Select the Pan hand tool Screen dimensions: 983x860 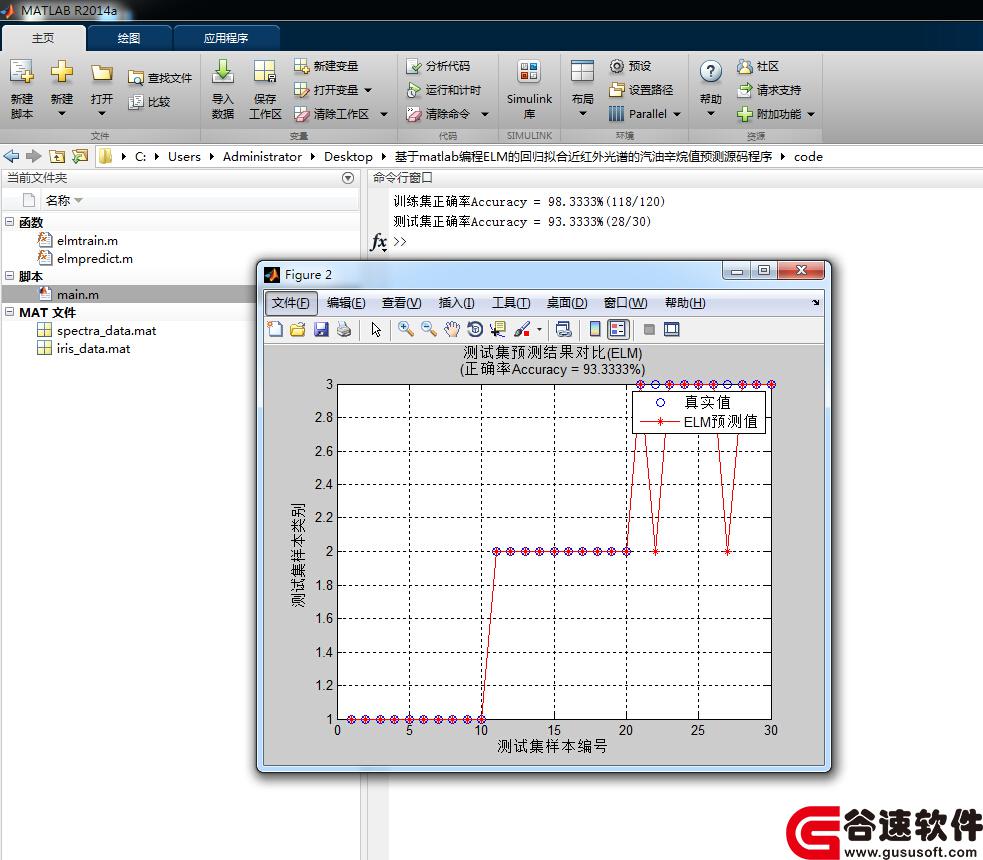[x=452, y=329]
